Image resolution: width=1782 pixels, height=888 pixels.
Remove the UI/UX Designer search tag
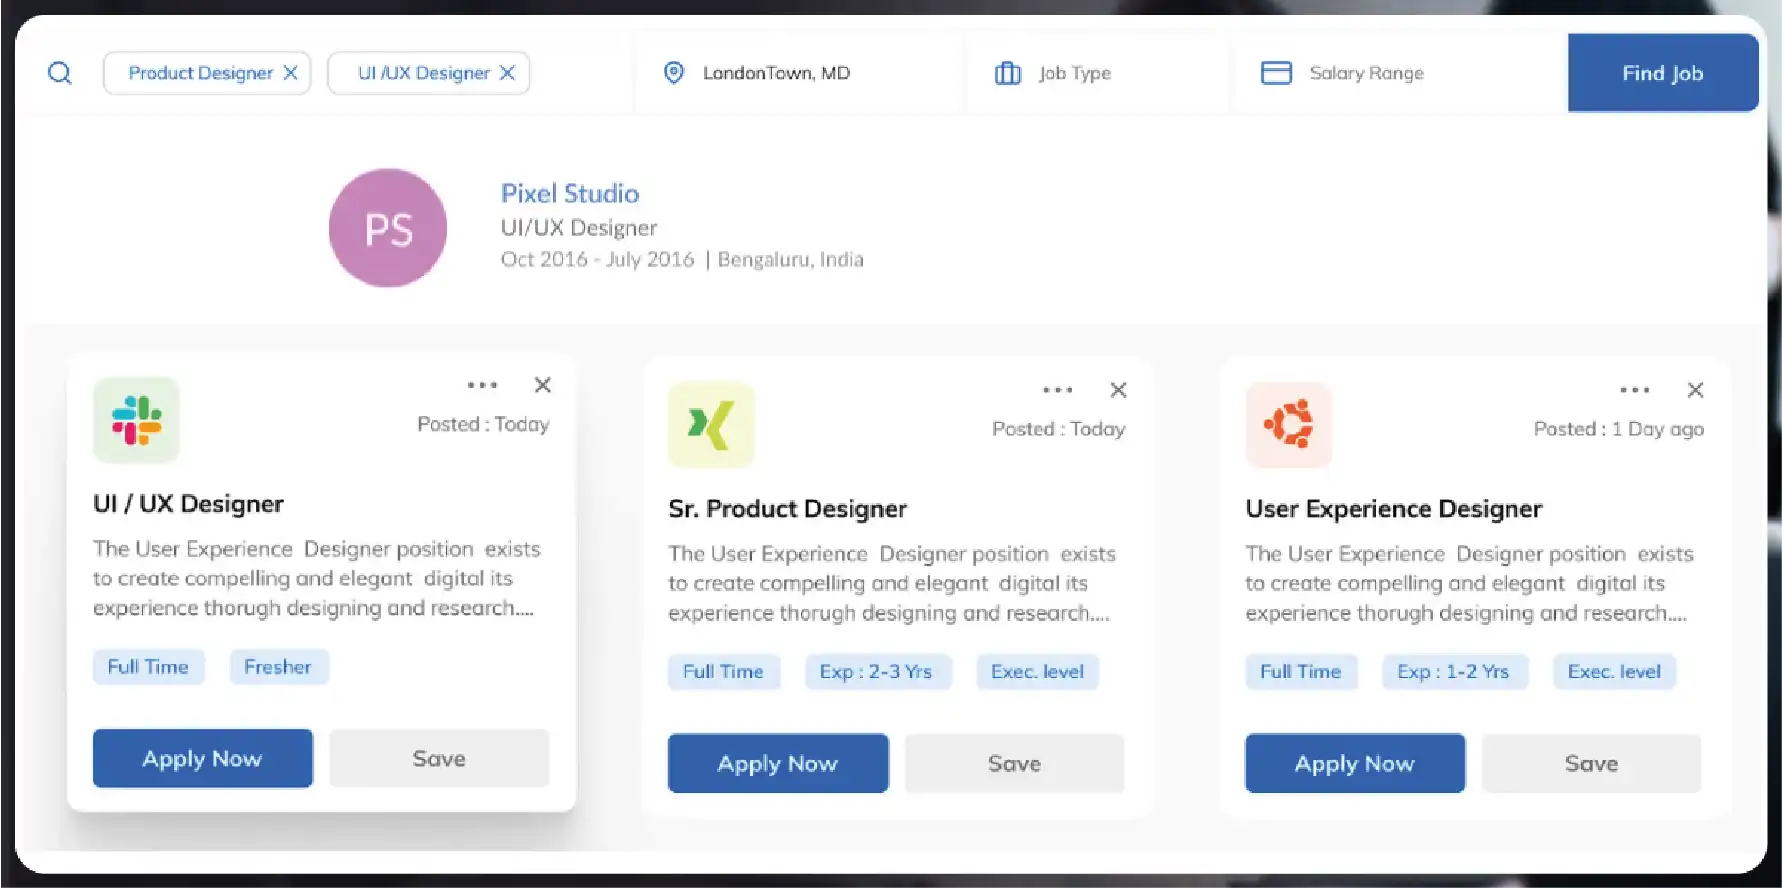pos(507,73)
